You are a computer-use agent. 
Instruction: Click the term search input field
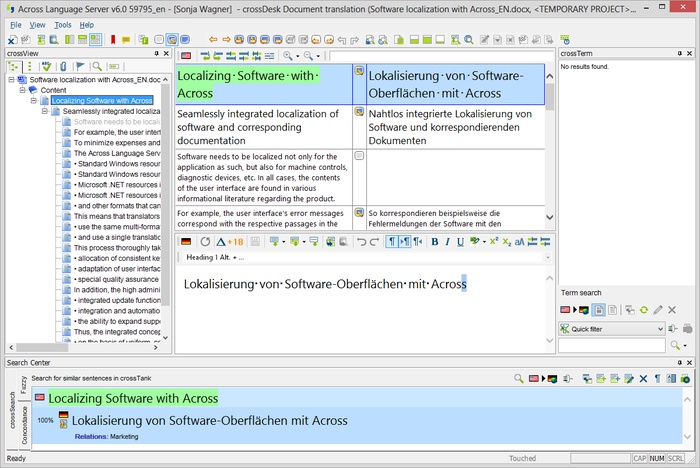[612, 345]
